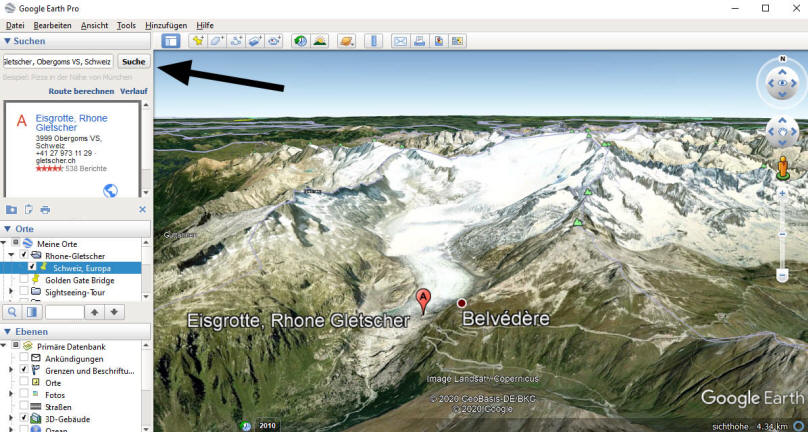Viewport: 808px width, 432px height.
Task: Click the split view icon in Orte panel
Action: [32, 312]
